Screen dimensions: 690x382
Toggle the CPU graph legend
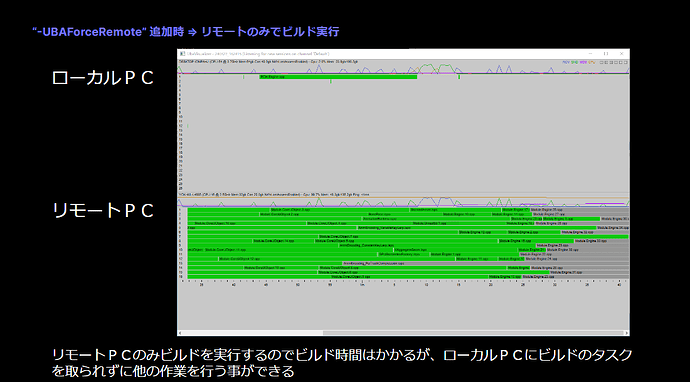tap(592, 62)
